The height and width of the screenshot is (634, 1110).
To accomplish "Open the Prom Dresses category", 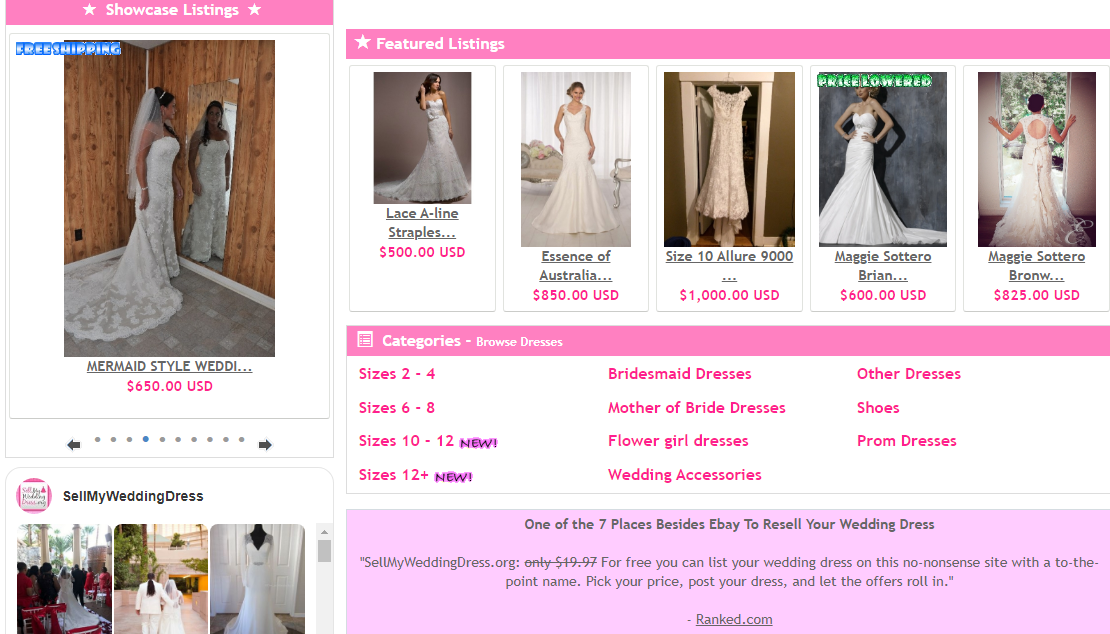I will [906, 441].
